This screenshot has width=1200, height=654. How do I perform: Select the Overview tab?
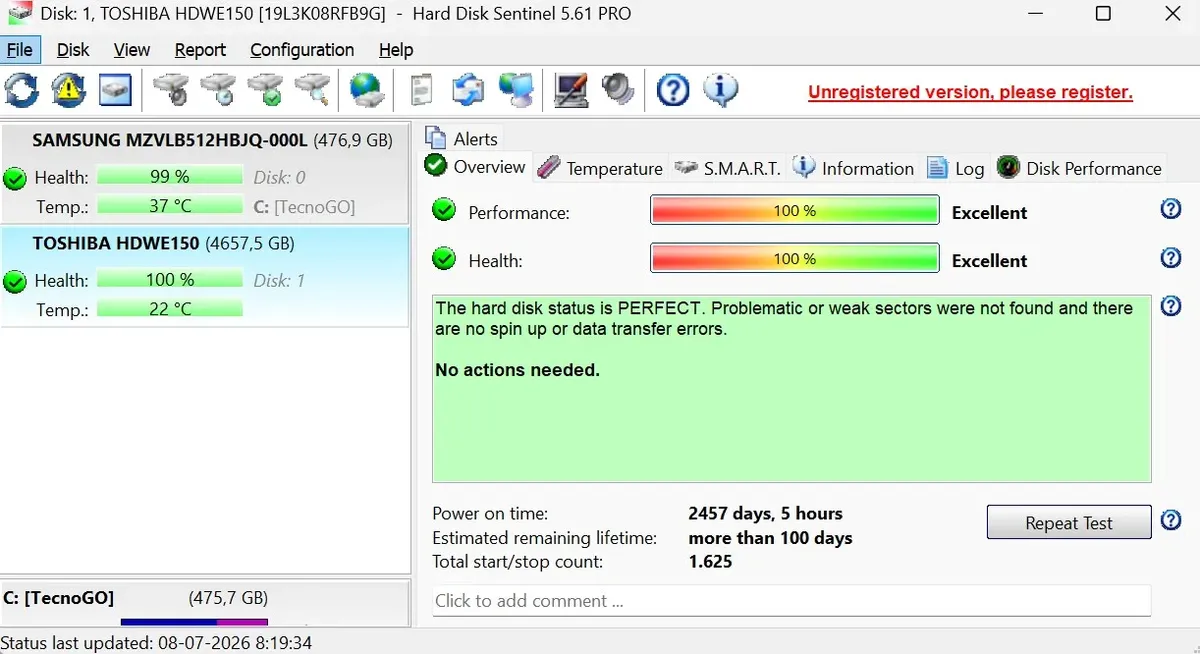point(476,166)
